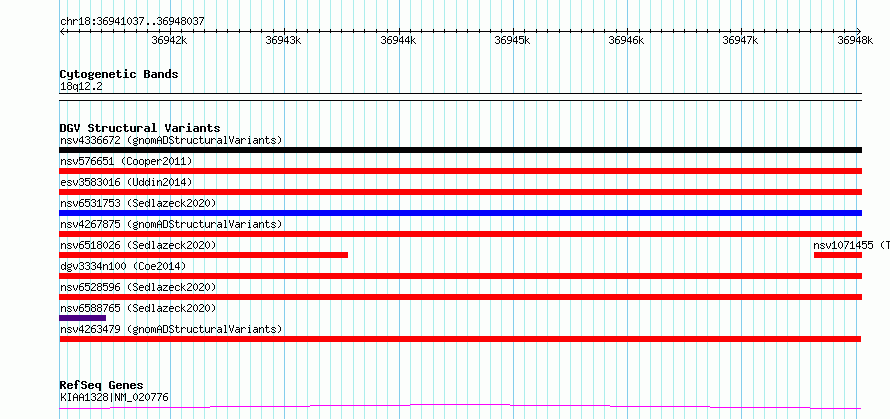The width and height of the screenshot is (890, 419).
Task: Click the 18q12.2 cytogenetic band line
Action: pyautogui.click(x=460, y=97)
